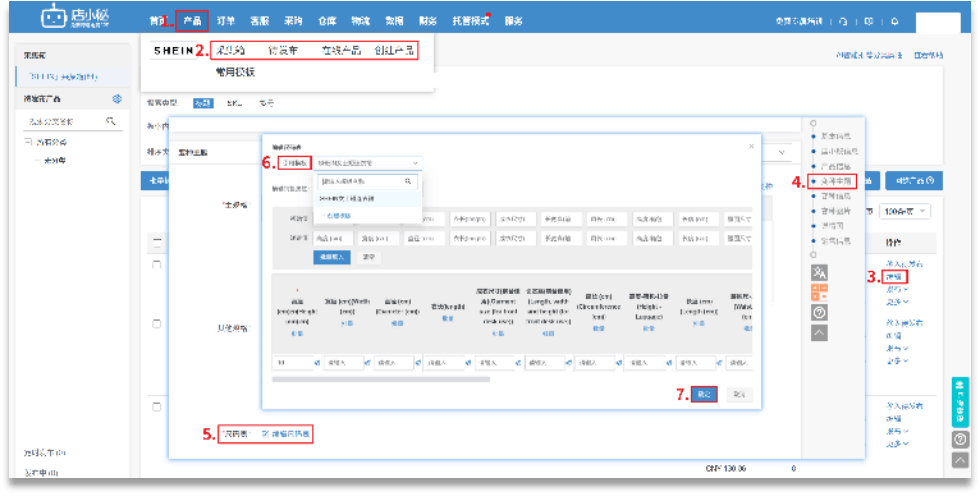980x496 pixels.
Task: Click the translate icon in side panel
Action: [x=819, y=273]
